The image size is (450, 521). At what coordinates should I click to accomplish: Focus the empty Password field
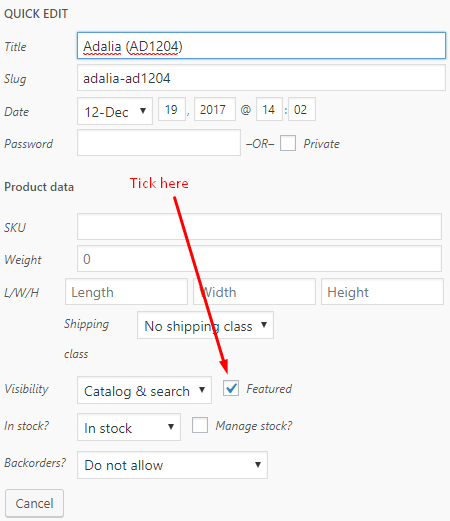[159, 143]
